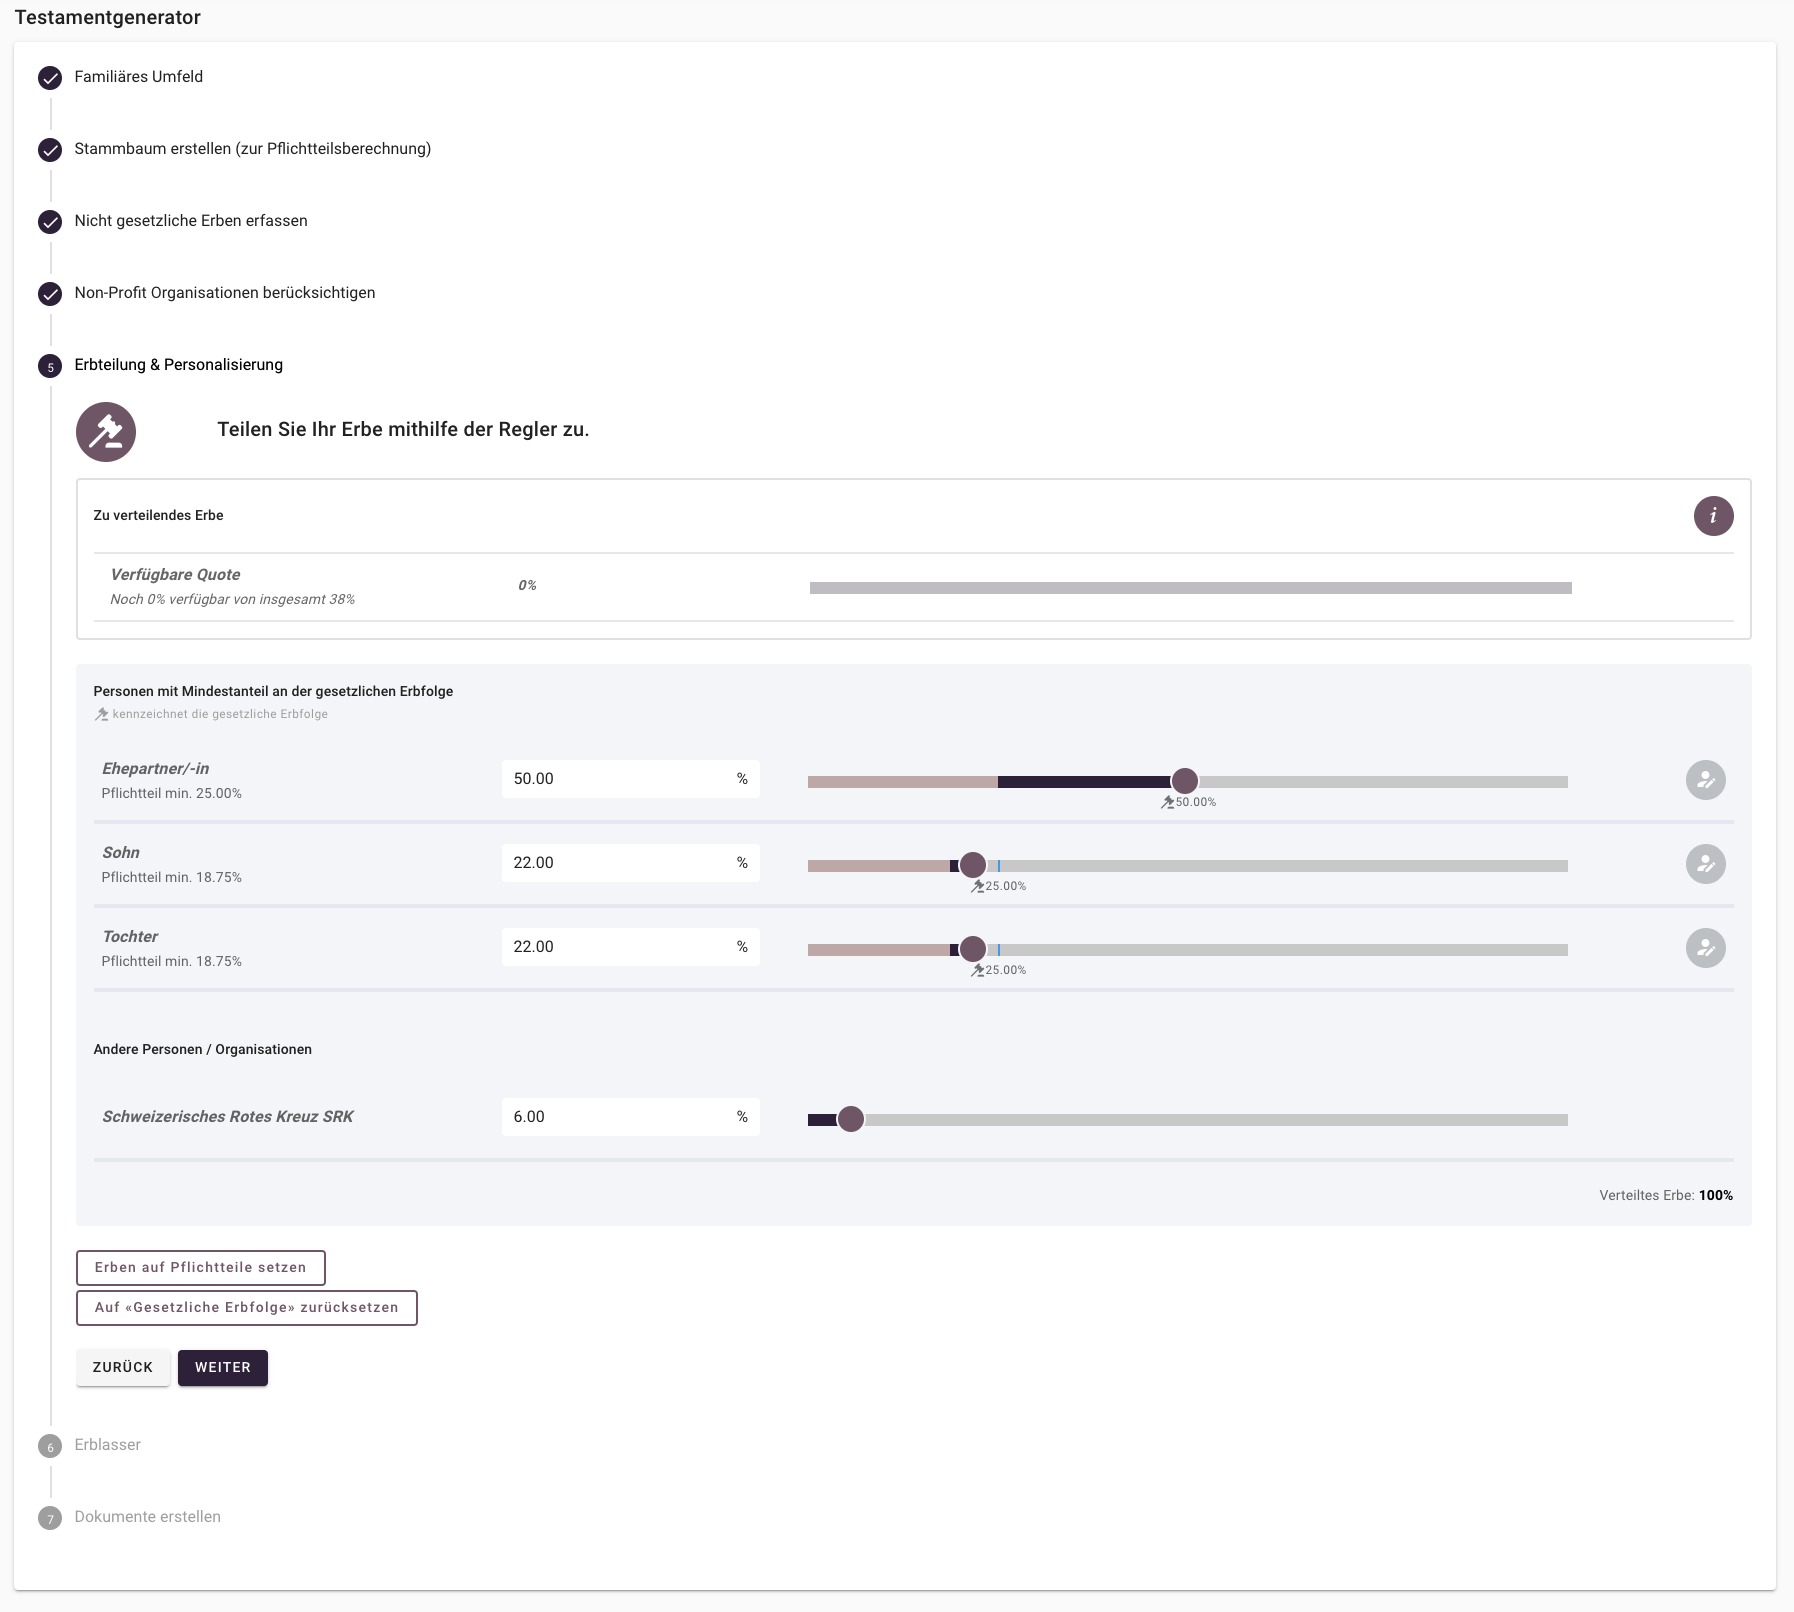Click personalize icon for Tochter row
This screenshot has height=1612, width=1794.
1705,948
